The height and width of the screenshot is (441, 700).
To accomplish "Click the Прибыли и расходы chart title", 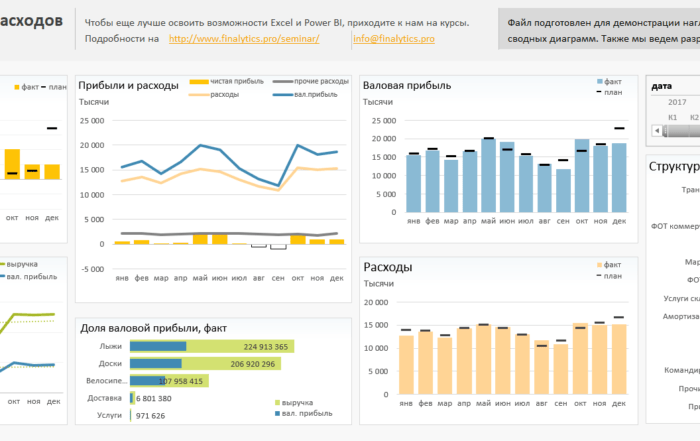I will click(129, 85).
